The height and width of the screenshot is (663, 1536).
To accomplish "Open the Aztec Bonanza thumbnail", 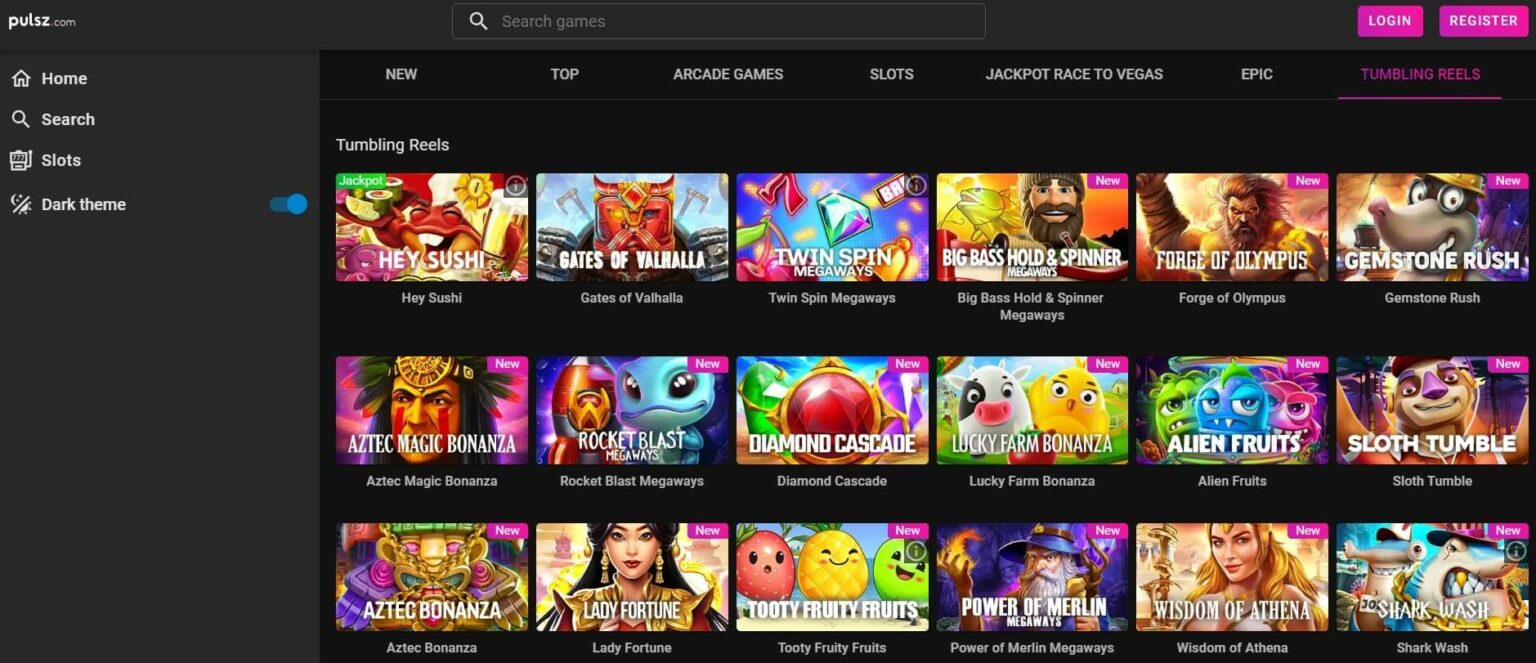I will pyautogui.click(x=432, y=577).
